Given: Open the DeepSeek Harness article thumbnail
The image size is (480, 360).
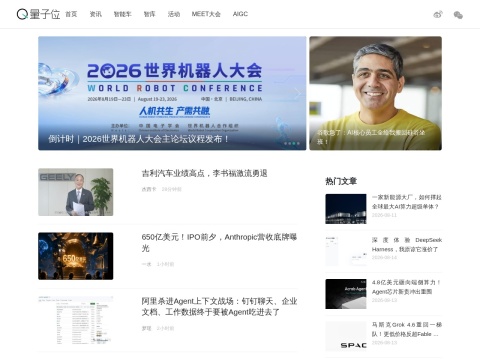Looking at the screenshot, I should point(346,251).
